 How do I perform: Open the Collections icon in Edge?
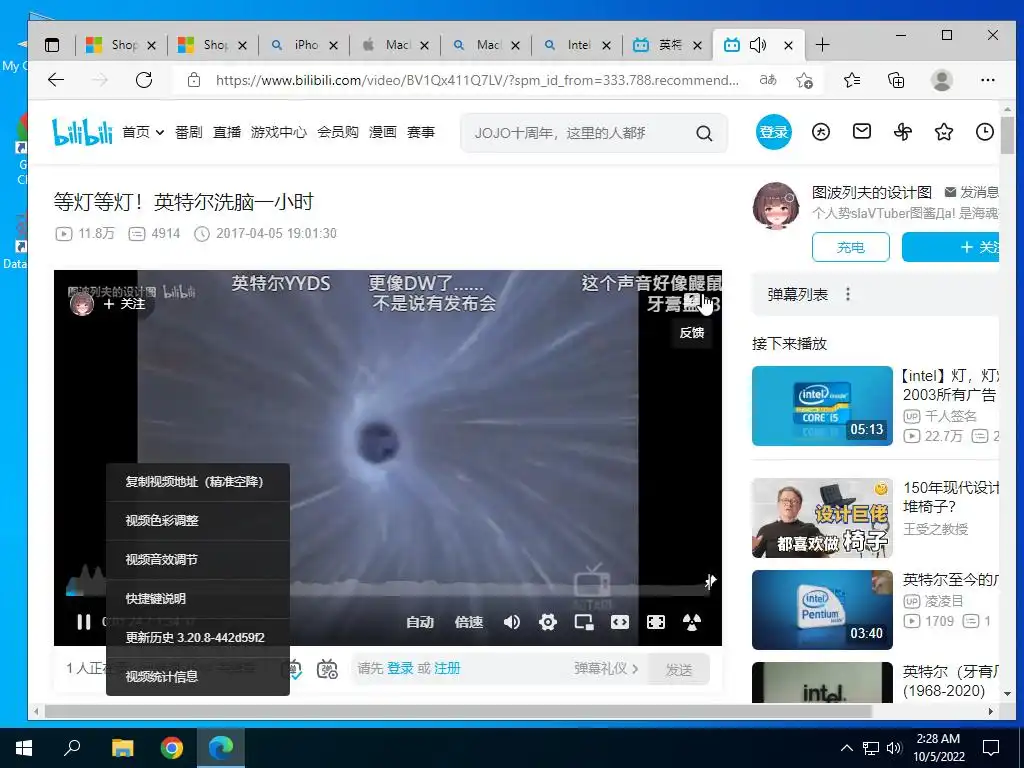pos(896,80)
